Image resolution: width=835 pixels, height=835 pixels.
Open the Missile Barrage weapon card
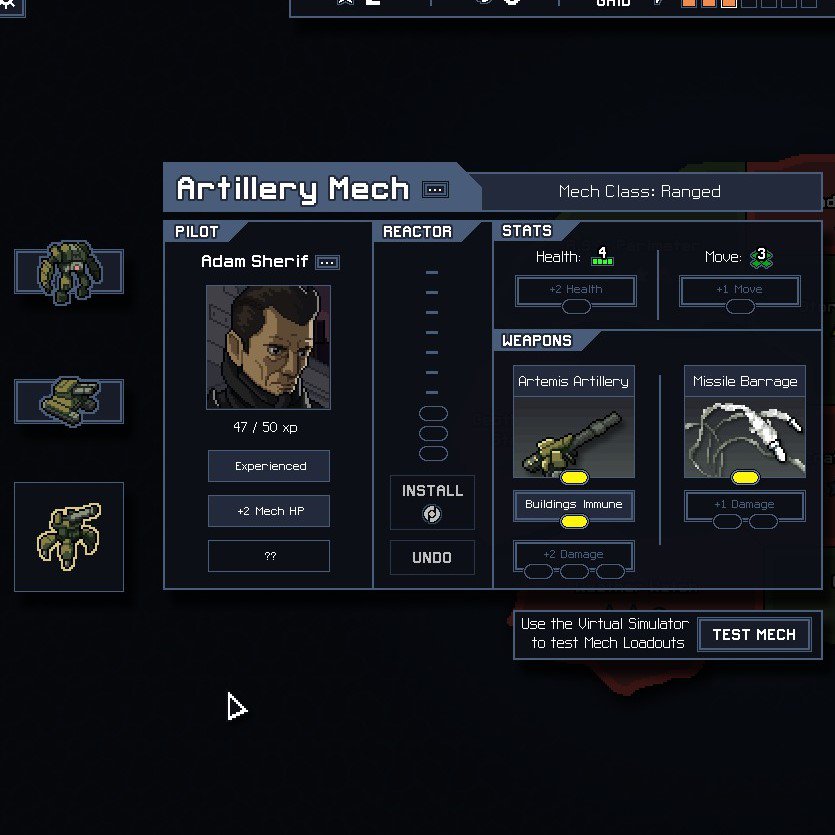(744, 421)
